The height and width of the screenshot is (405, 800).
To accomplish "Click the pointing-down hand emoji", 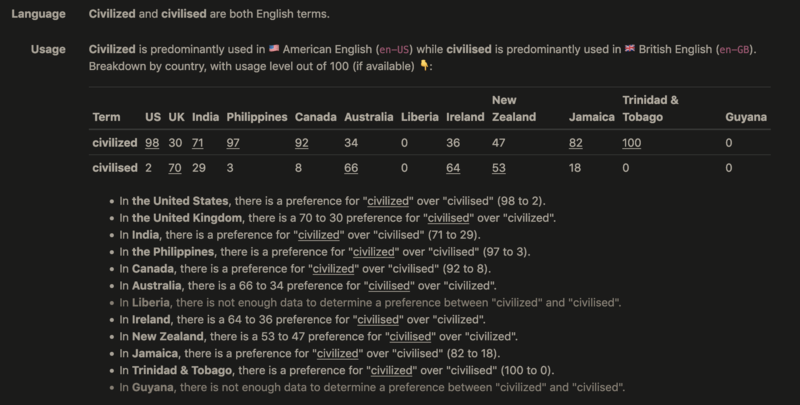I will (x=424, y=66).
